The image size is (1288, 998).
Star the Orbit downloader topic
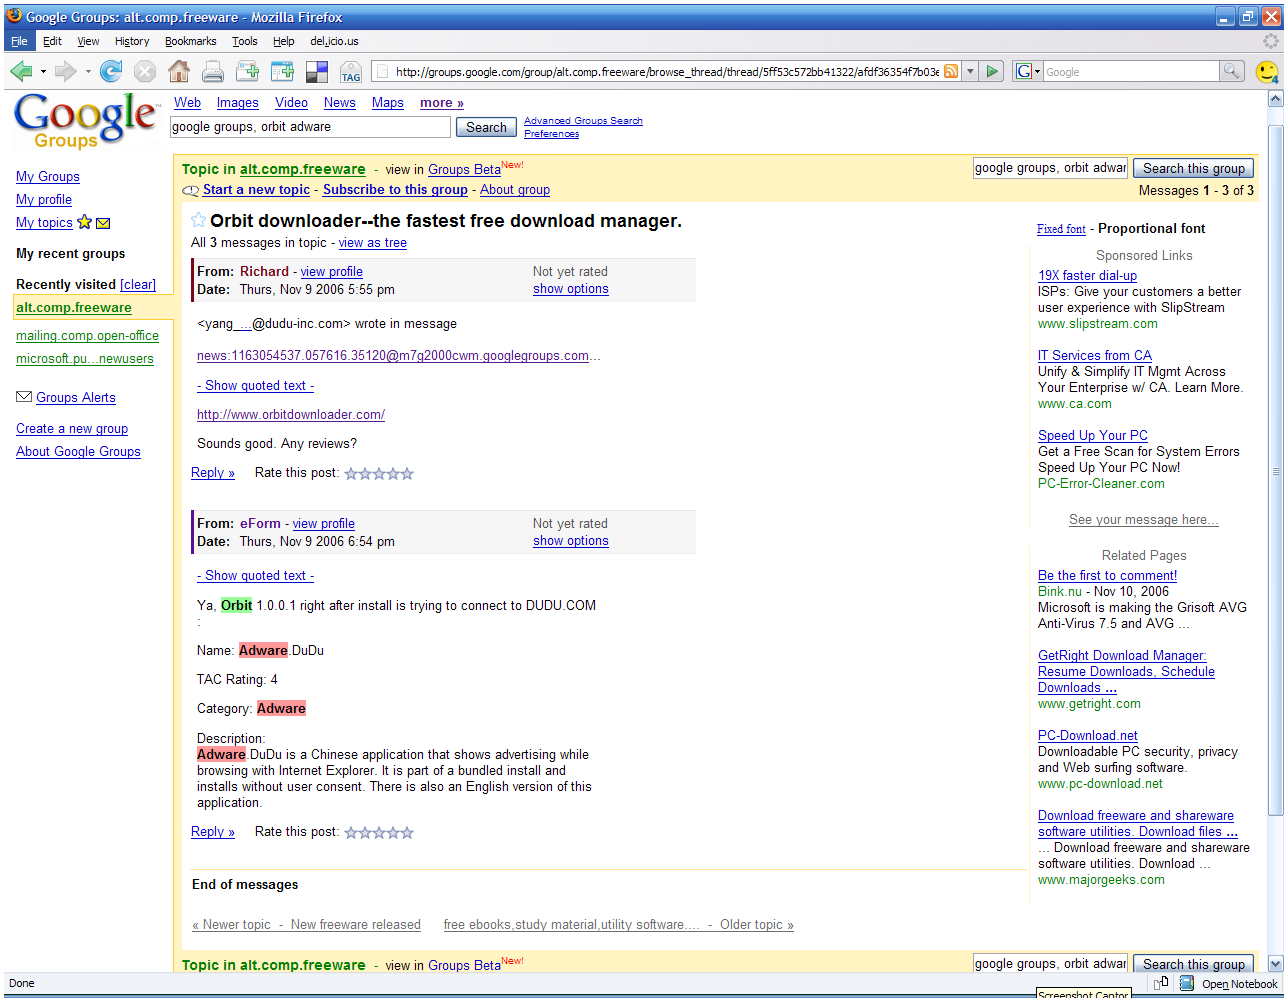198,221
